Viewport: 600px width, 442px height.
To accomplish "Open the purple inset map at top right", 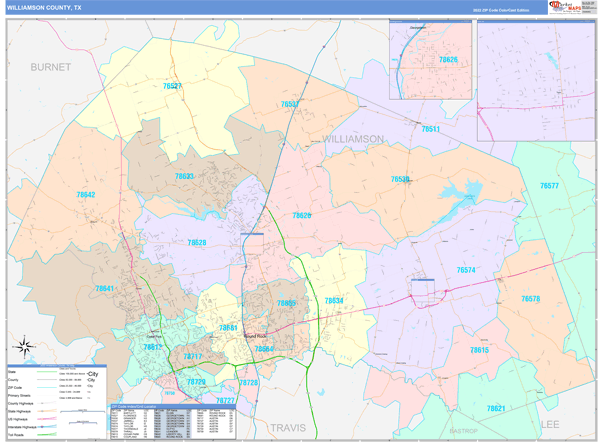I will 535,82.
